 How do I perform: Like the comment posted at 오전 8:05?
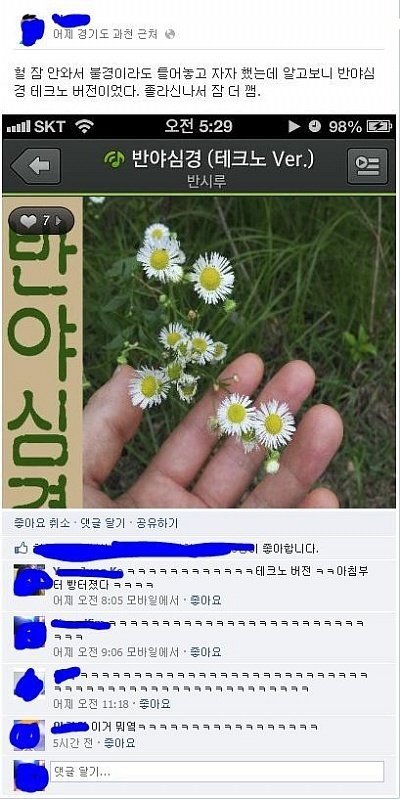[205, 600]
